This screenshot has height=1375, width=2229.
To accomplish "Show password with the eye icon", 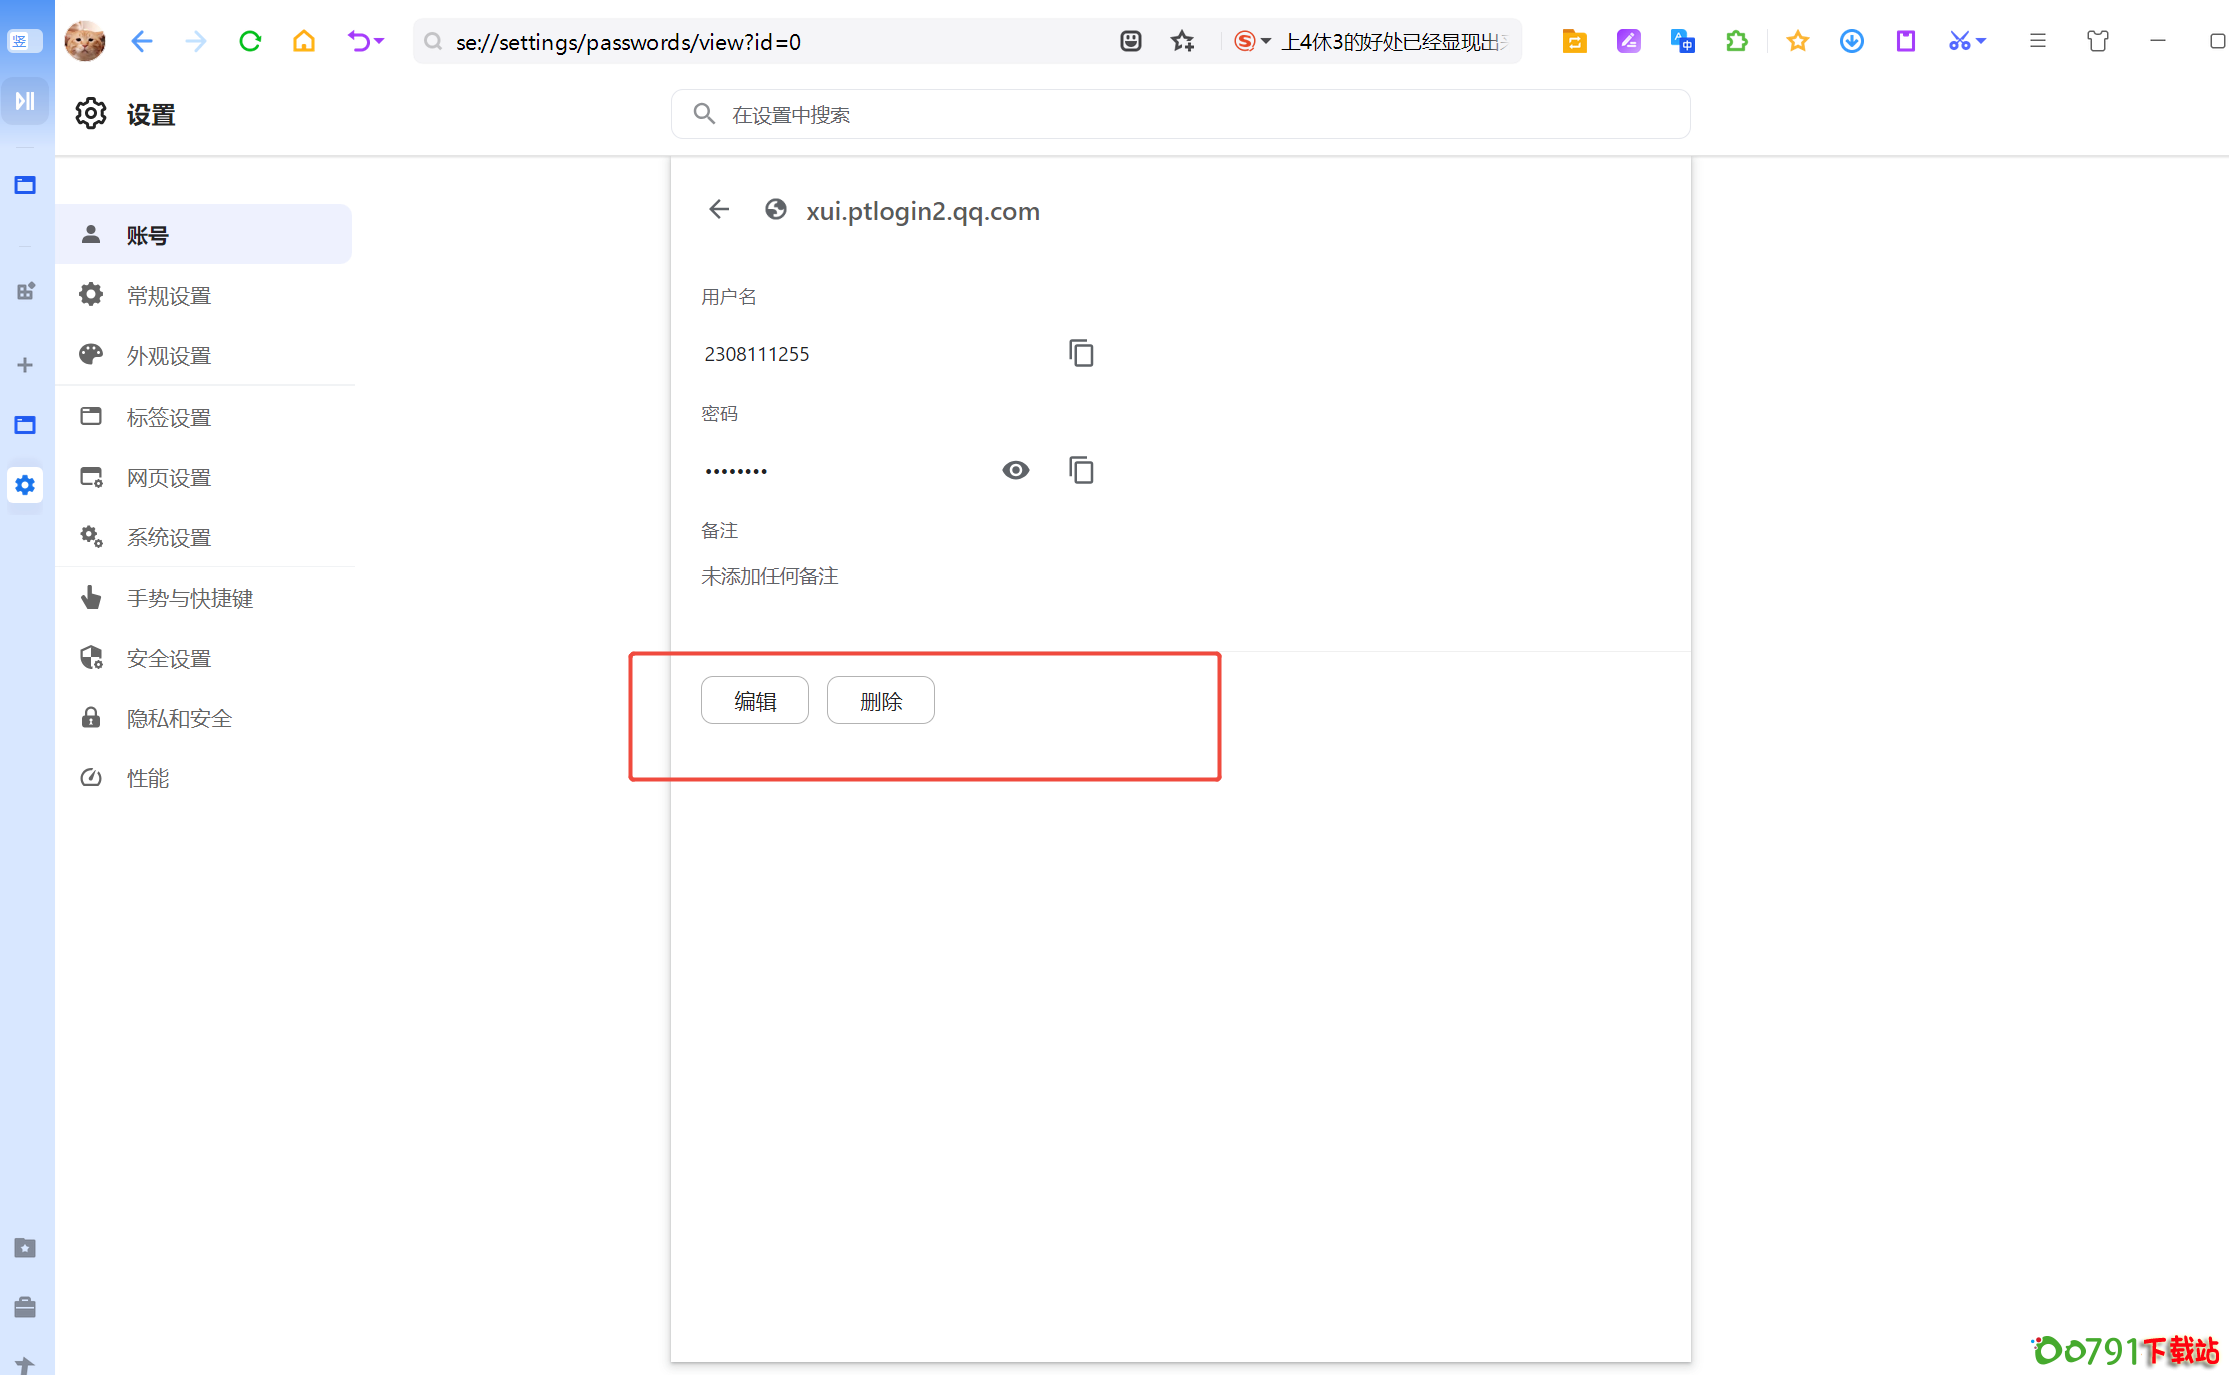I will pyautogui.click(x=1015, y=470).
